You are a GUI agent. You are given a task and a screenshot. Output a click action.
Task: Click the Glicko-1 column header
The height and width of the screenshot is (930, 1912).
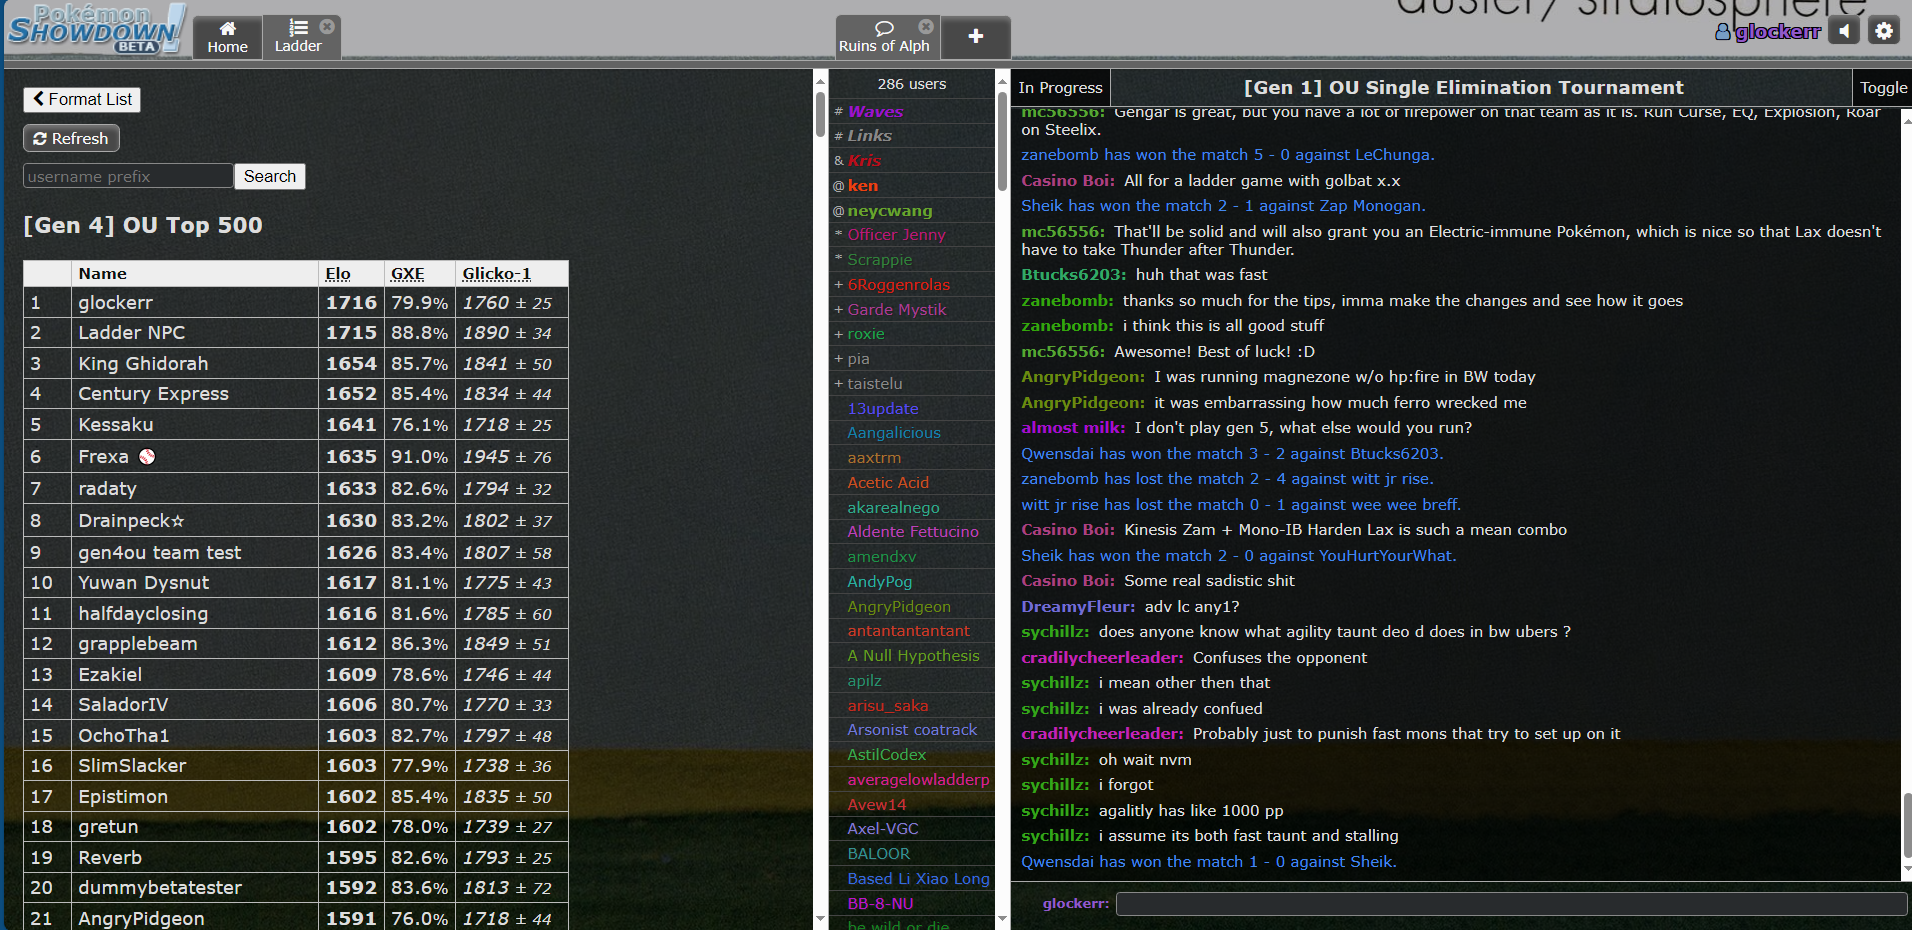(496, 274)
